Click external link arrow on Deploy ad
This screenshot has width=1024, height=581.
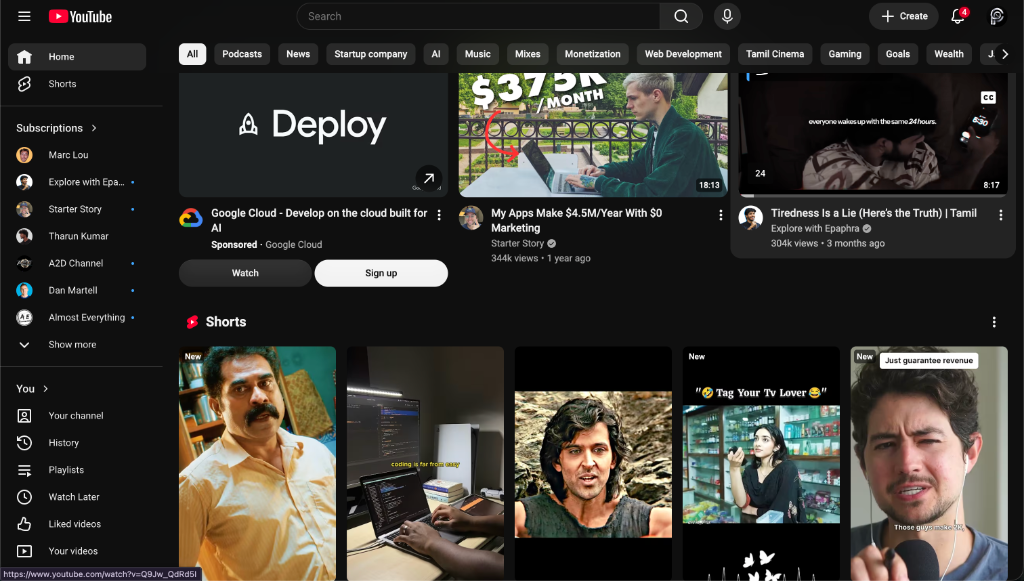428,178
